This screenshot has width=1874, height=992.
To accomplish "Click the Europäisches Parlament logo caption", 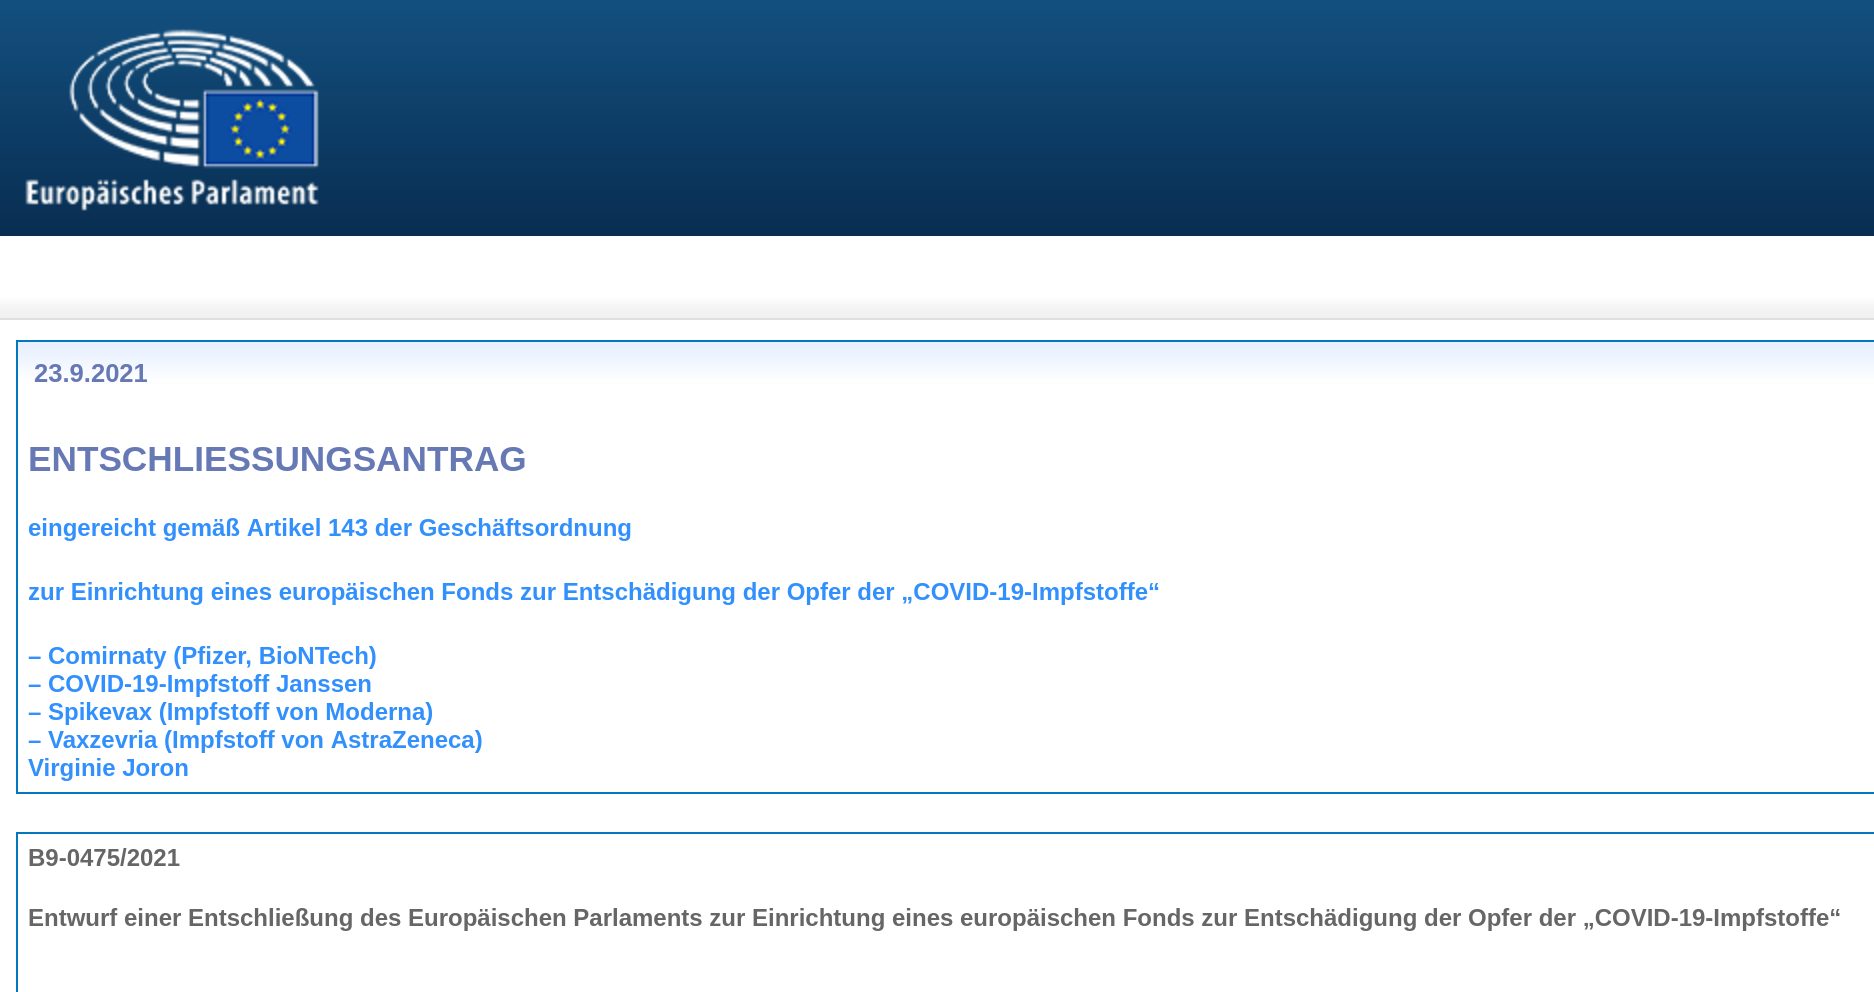I will point(172,193).
